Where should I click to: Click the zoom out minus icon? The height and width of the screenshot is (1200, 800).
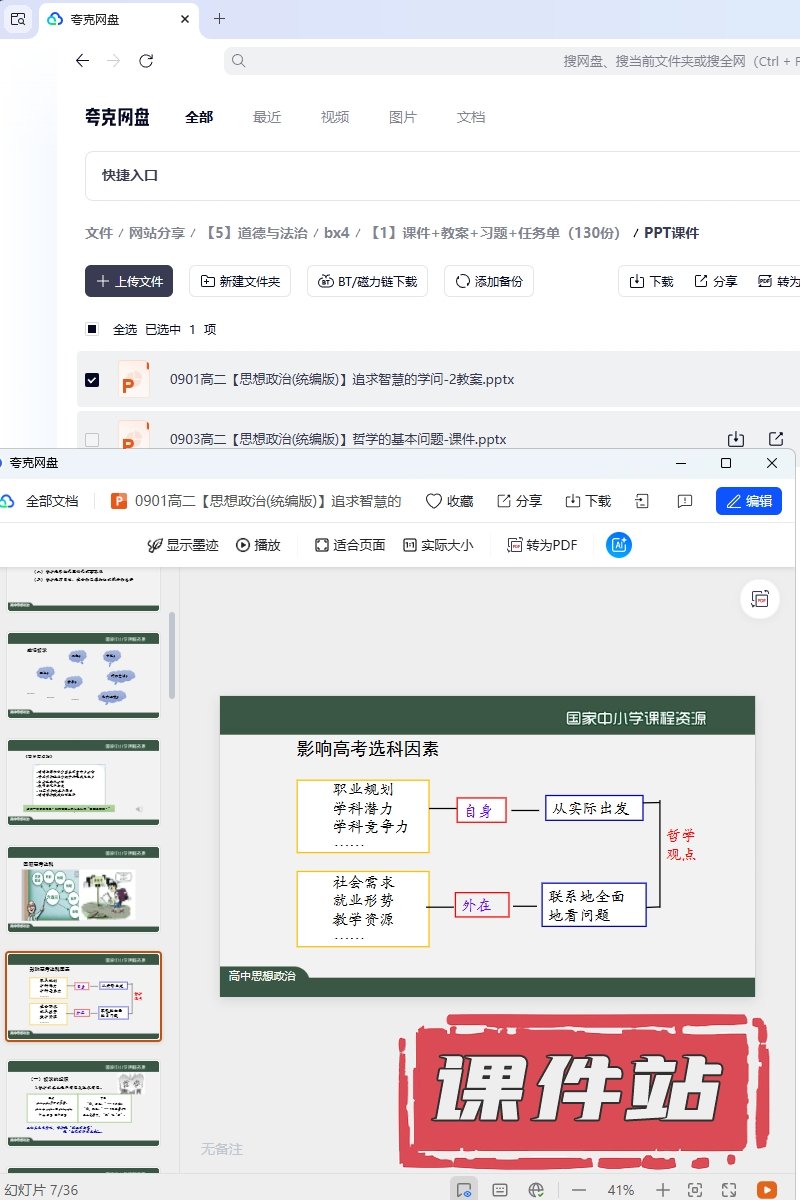pyautogui.click(x=579, y=1190)
